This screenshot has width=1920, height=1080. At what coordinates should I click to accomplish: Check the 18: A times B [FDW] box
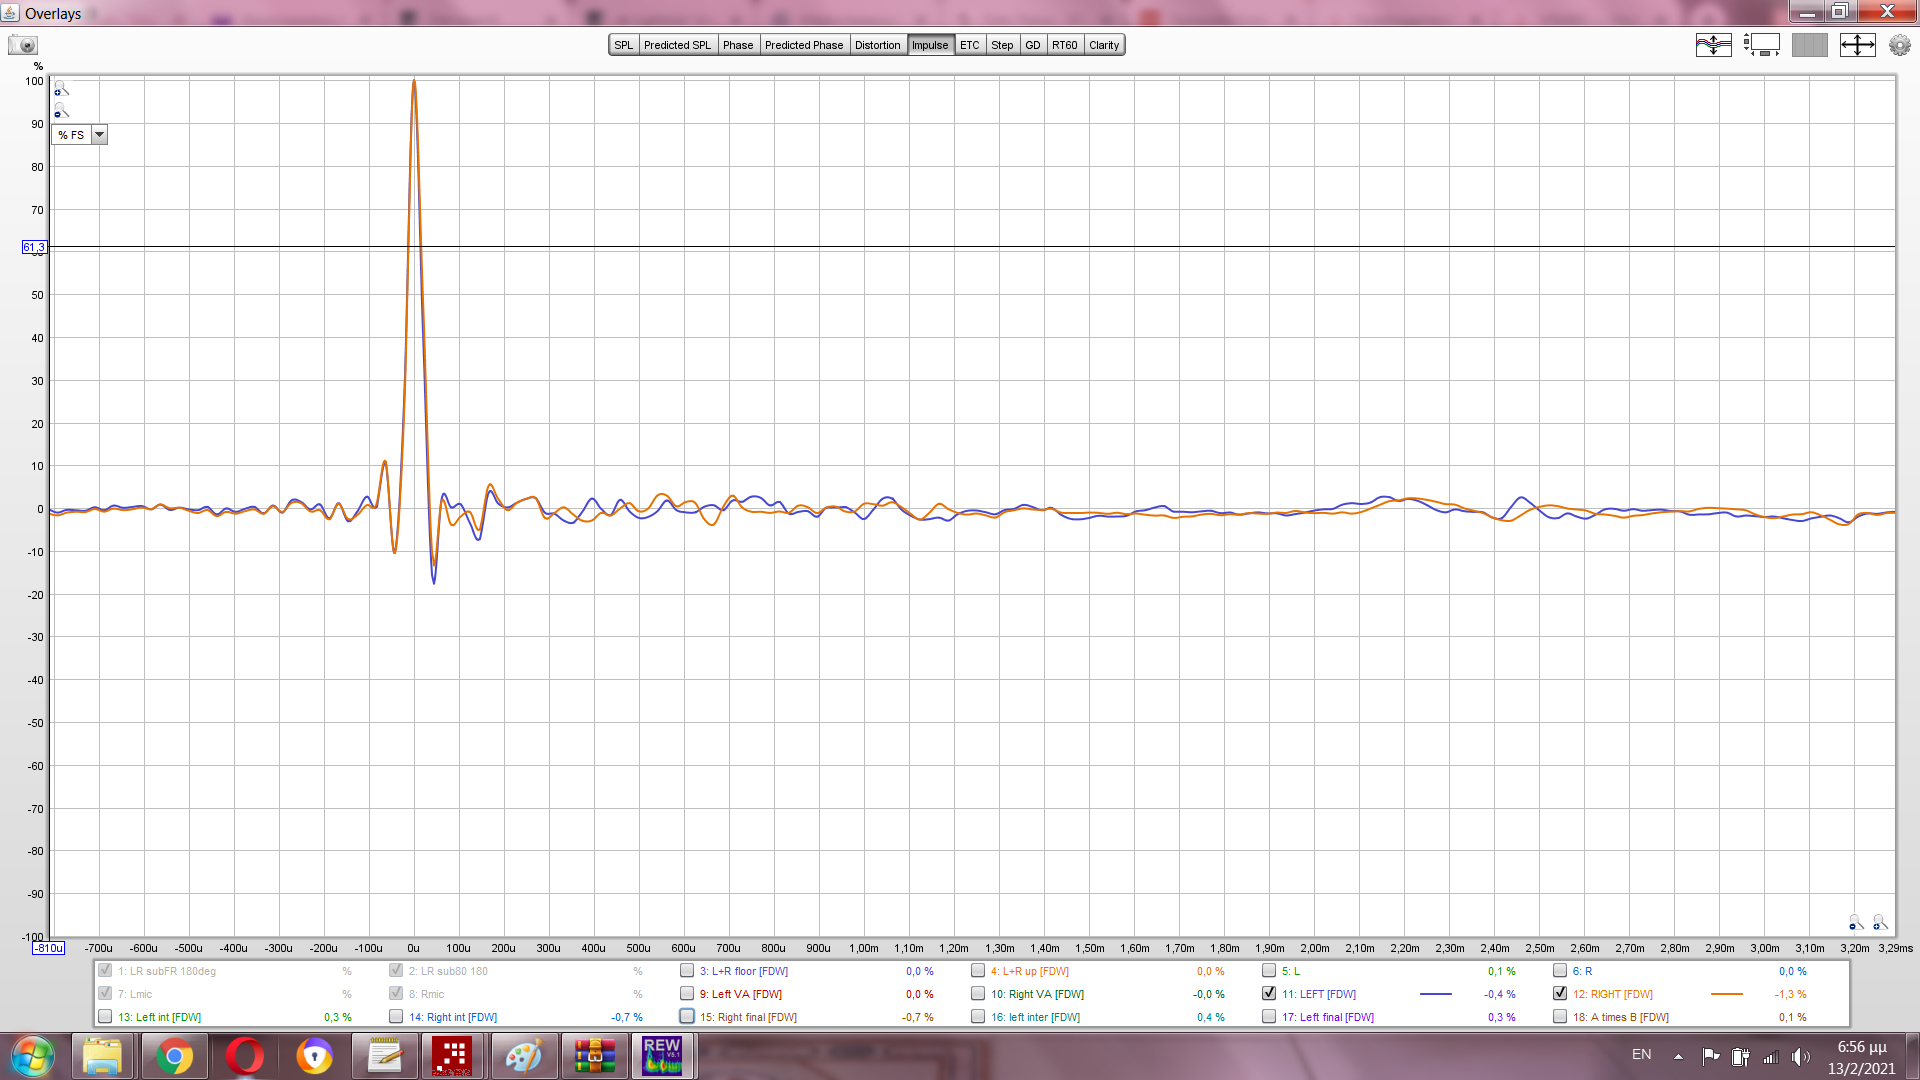click(1560, 1017)
